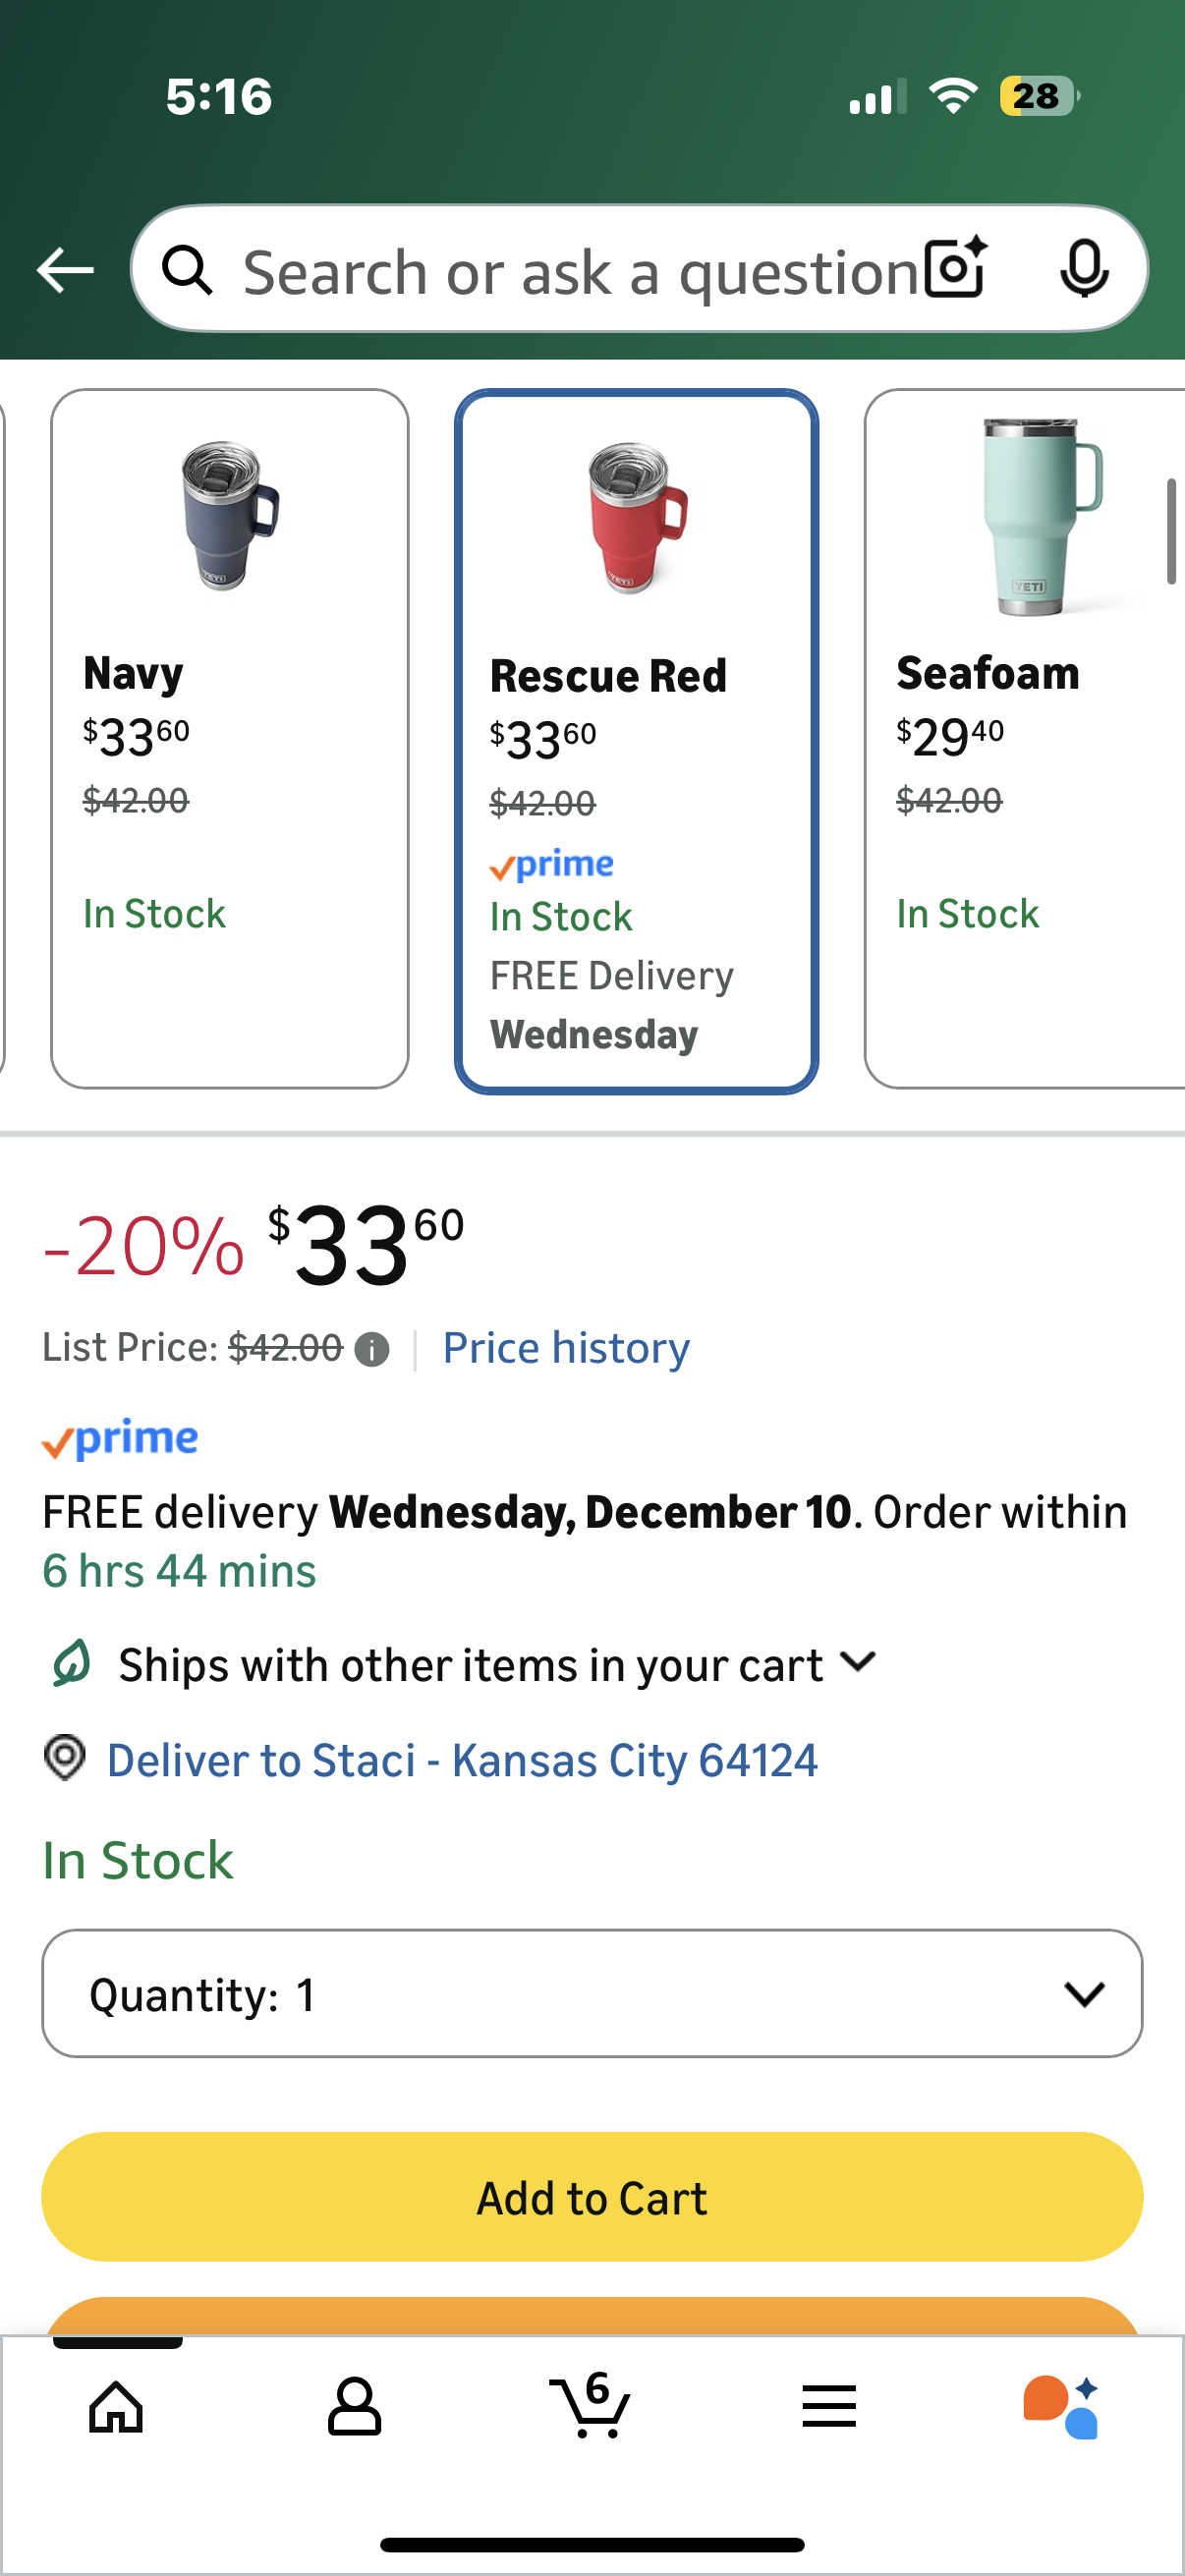Tap the location pin icon
1185x2576 pixels.
click(65, 1757)
